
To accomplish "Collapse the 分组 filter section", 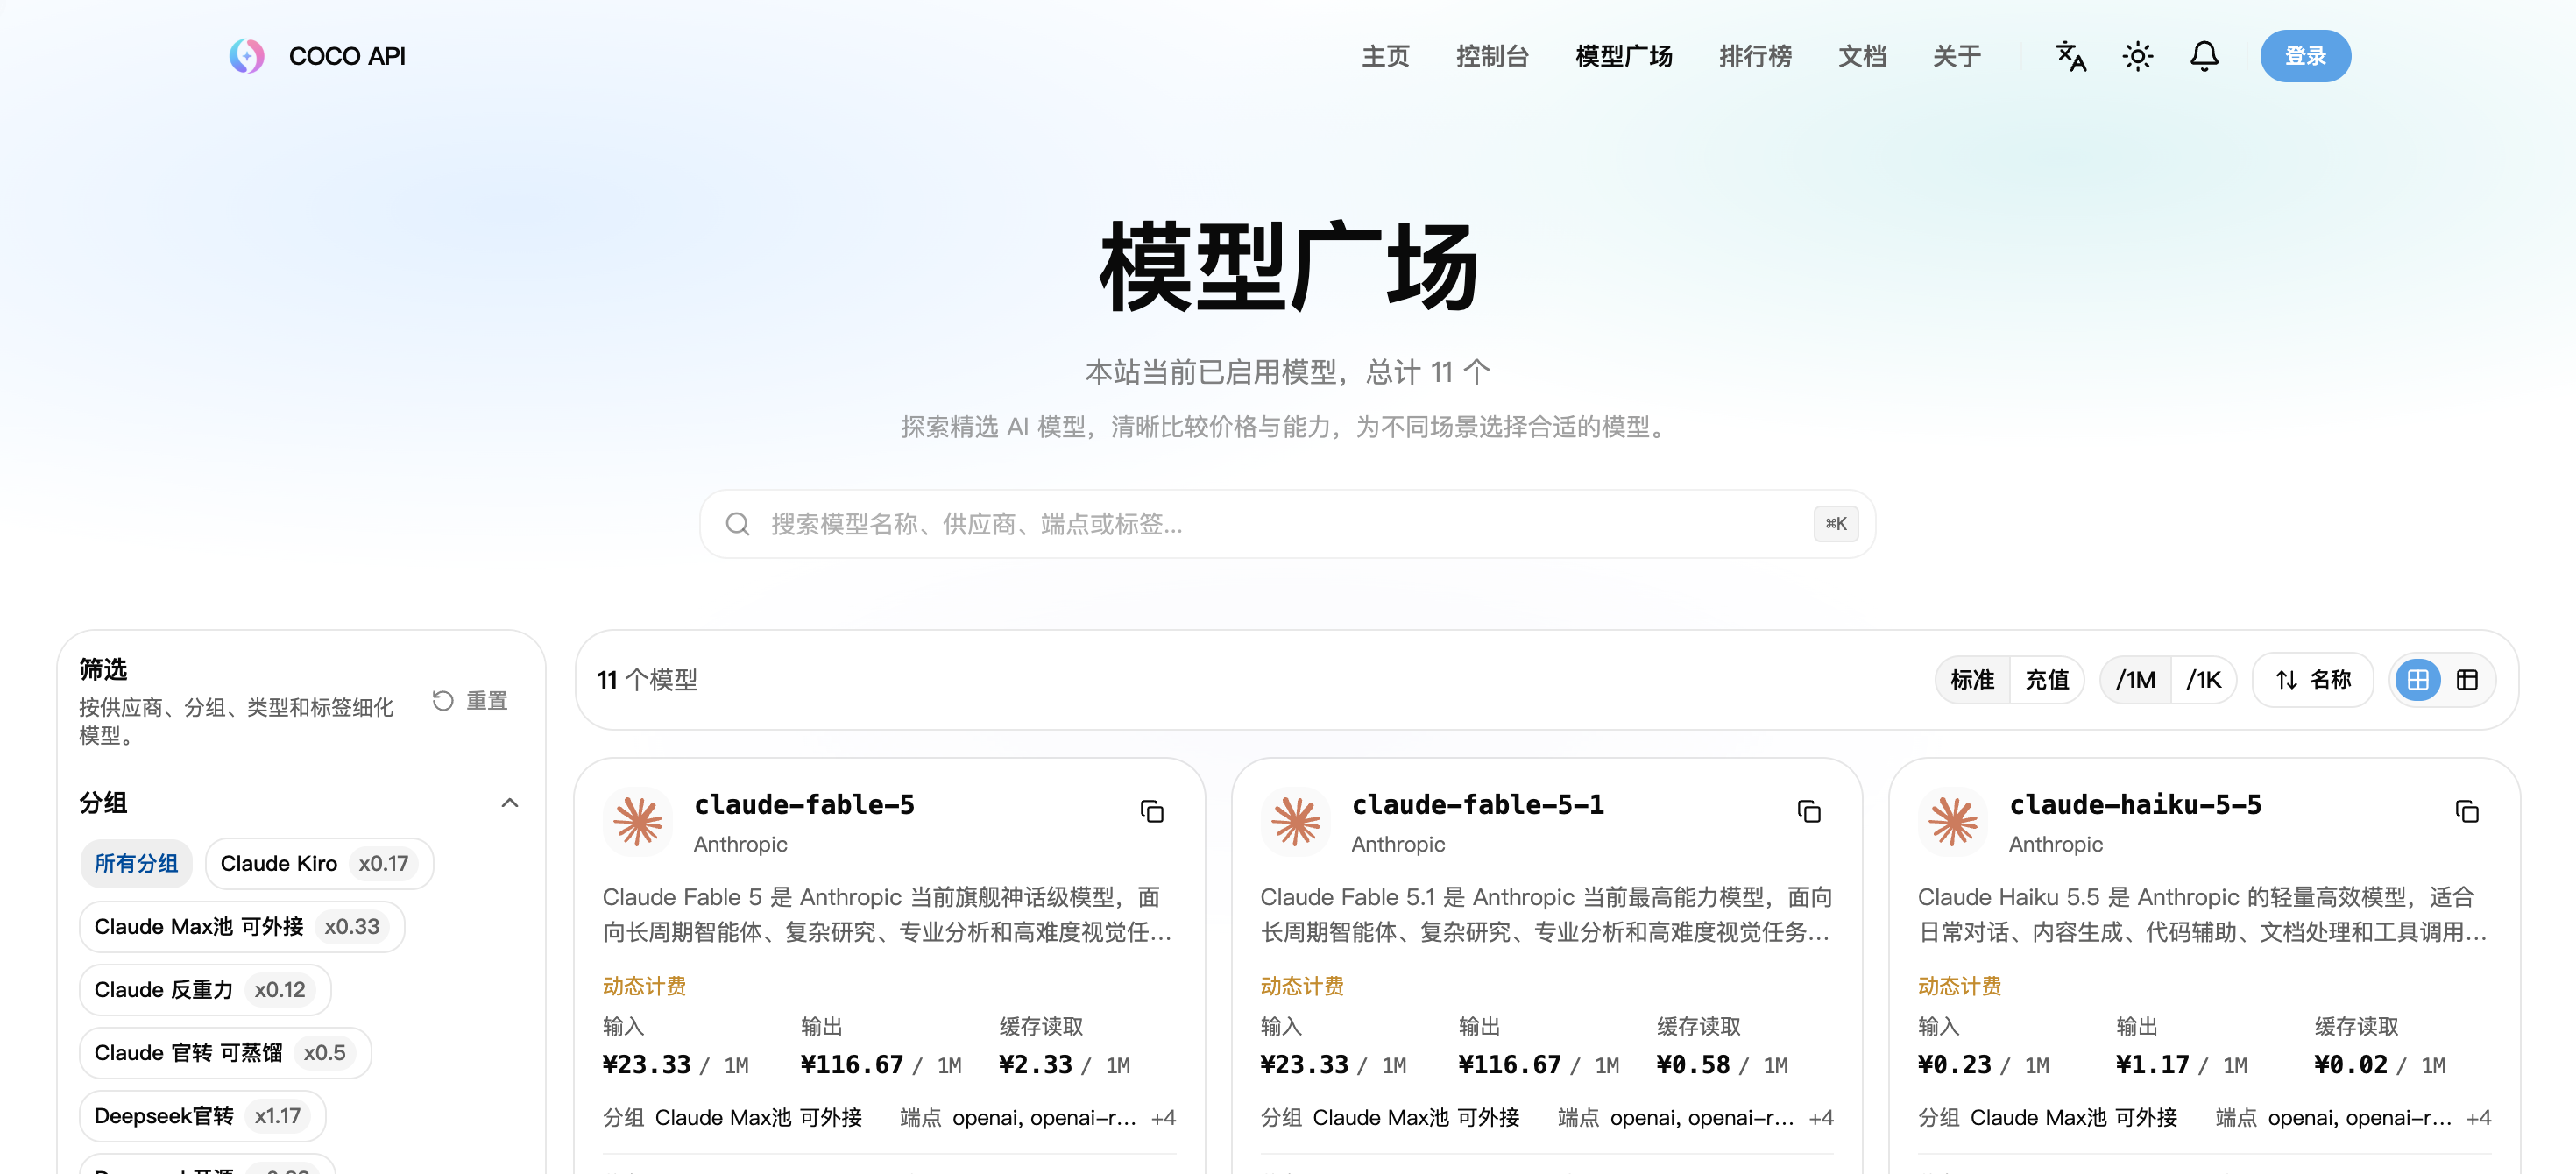I will click(509, 803).
